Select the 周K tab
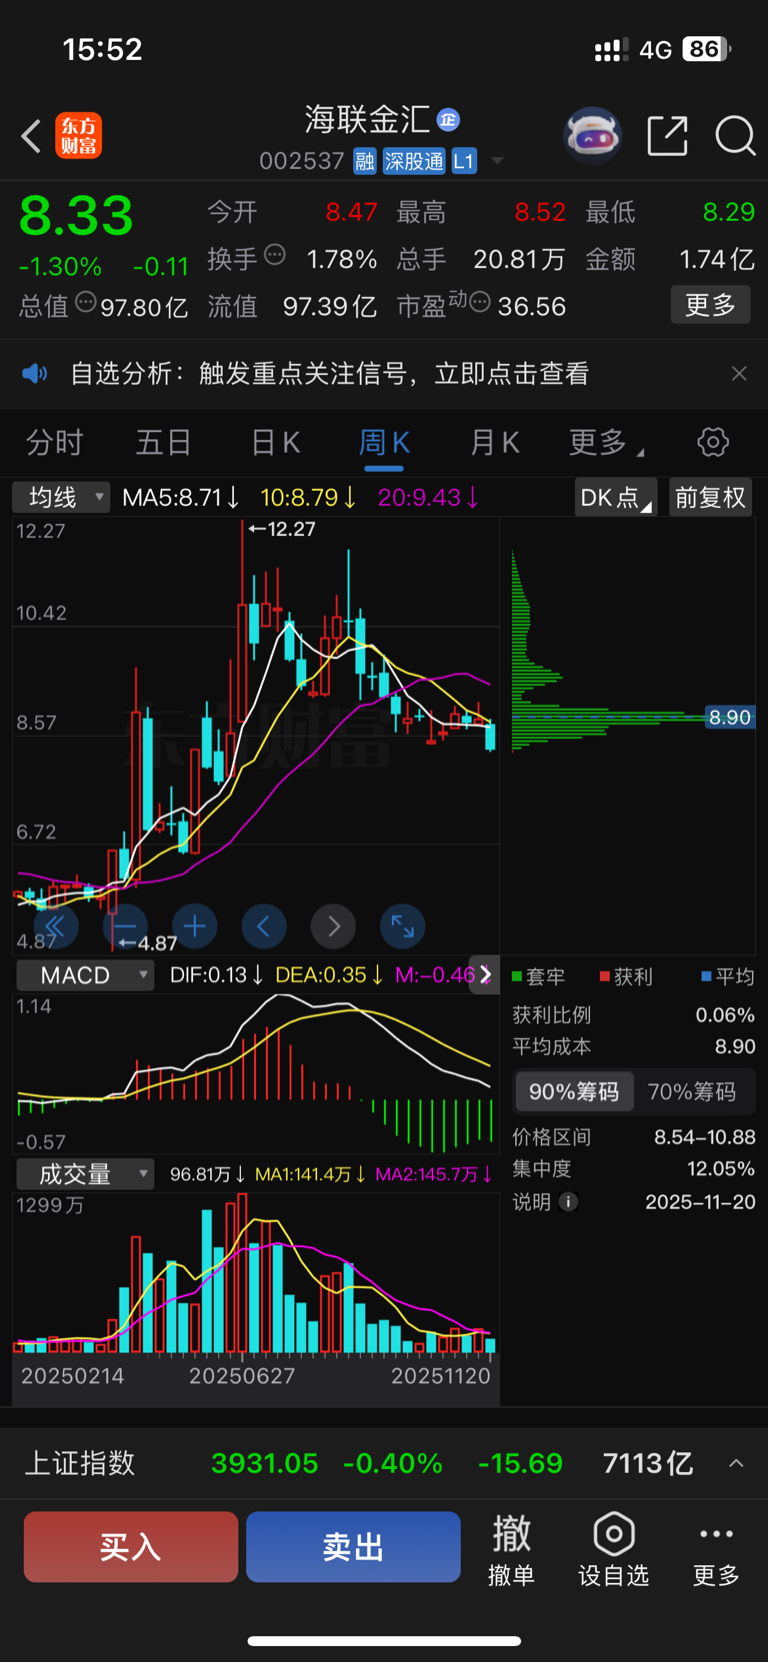 point(384,442)
